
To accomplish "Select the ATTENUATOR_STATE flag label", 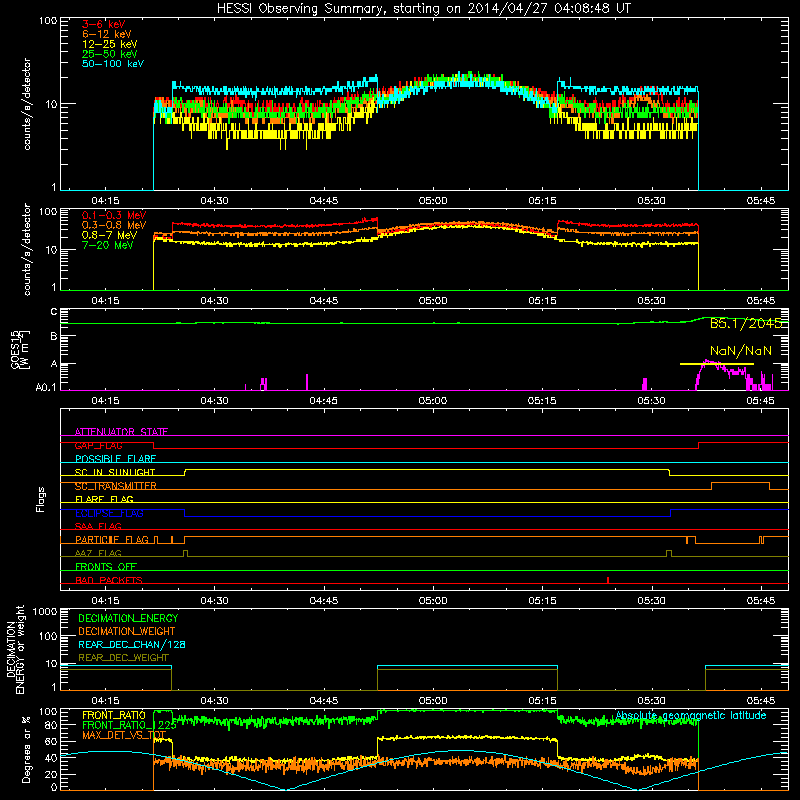I will click(121, 432).
